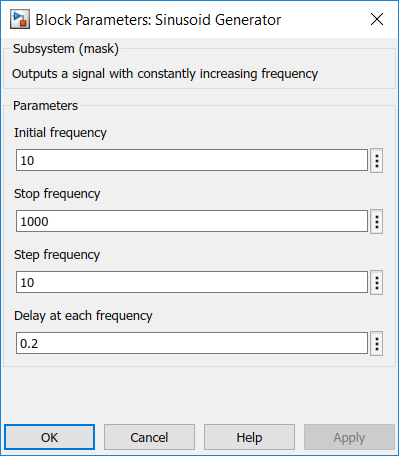399x456 pixels.
Task: Click the Delay at each frequency label
Action: tap(83, 316)
